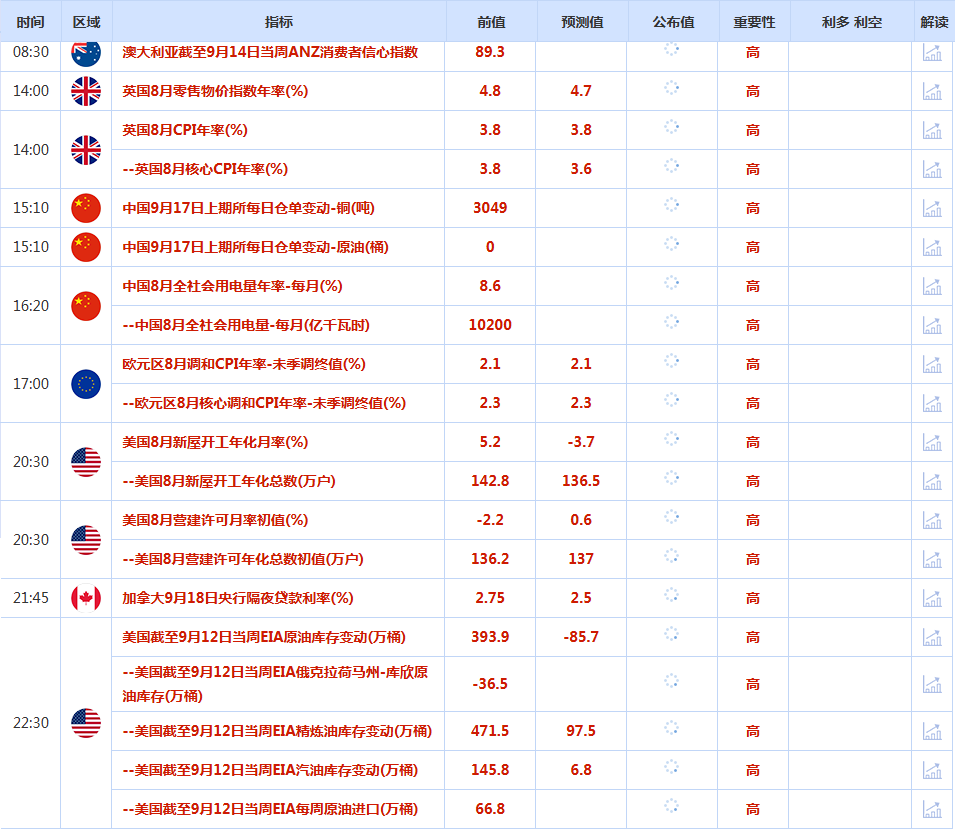The height and width of the screenshot is (830, 955).
Task: Open 美国8月新屋开工年化月率(%) link
Action: [x=215, y=442]
